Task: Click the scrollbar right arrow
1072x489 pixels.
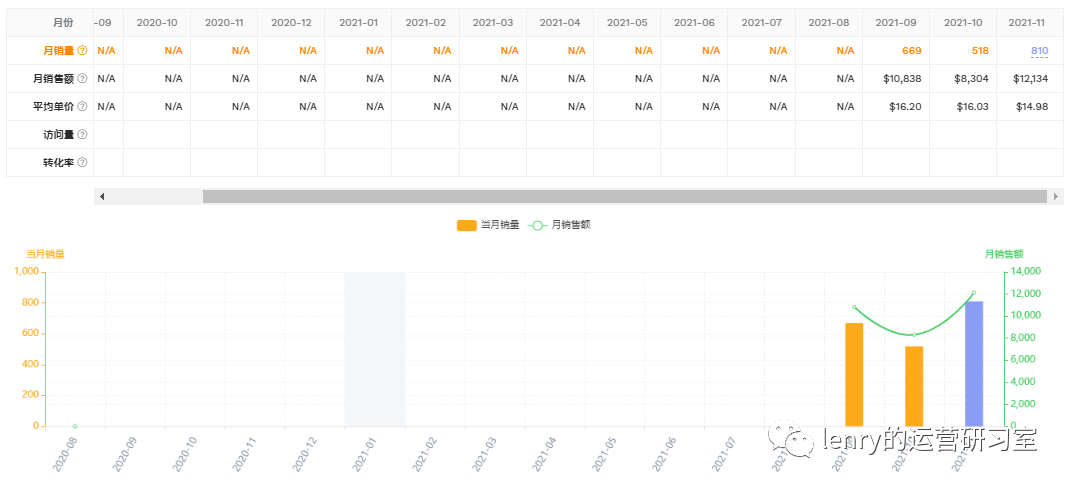Action: coord(1056,197)
